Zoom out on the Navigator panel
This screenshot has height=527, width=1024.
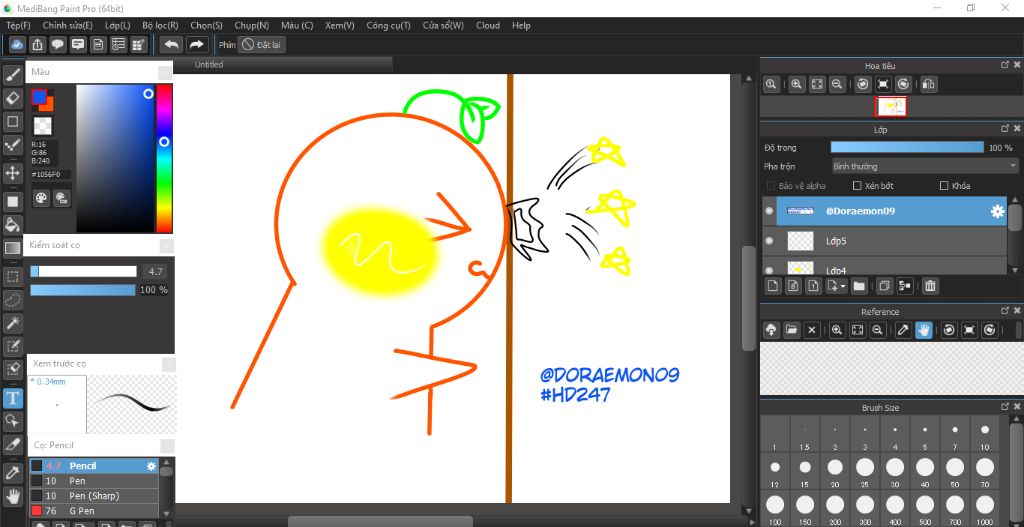click(837, 84)
